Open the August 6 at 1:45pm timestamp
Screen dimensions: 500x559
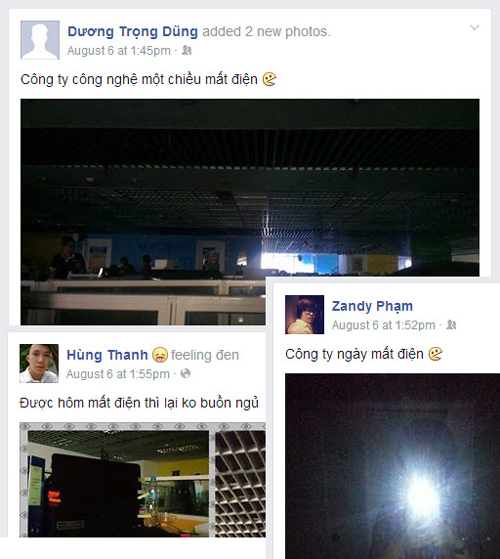(x=119, y=51)
